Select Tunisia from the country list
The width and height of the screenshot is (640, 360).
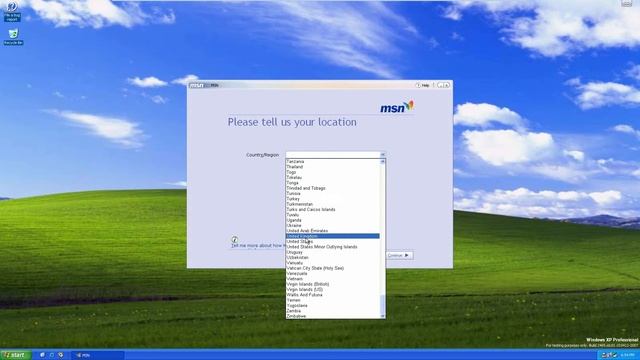333,193
